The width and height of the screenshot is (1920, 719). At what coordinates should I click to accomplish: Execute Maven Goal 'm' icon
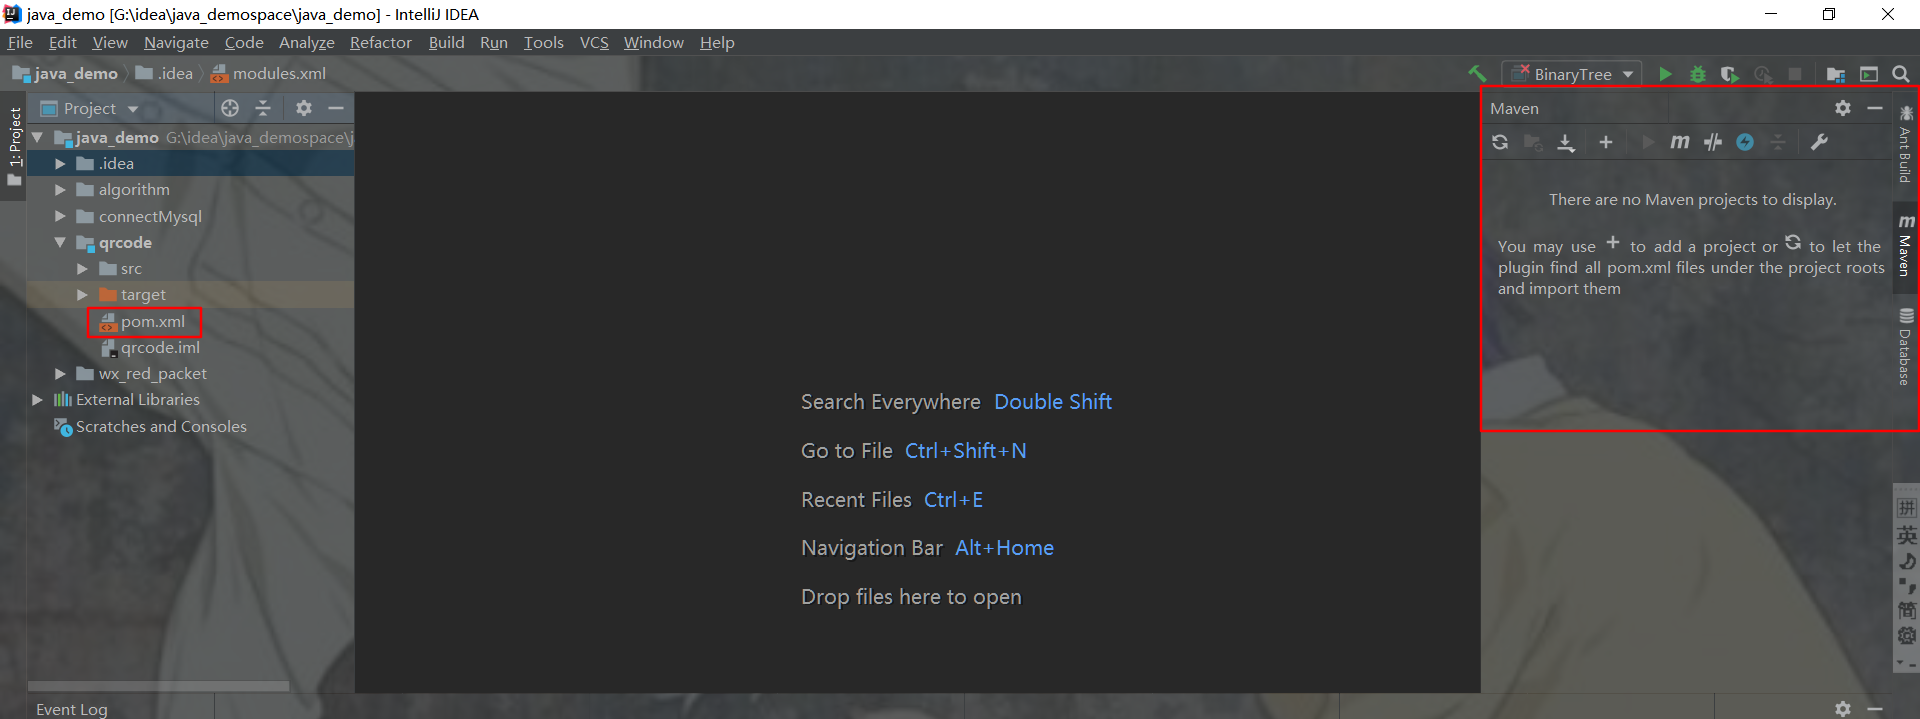pyautogui.click(x=1680, y=142)
